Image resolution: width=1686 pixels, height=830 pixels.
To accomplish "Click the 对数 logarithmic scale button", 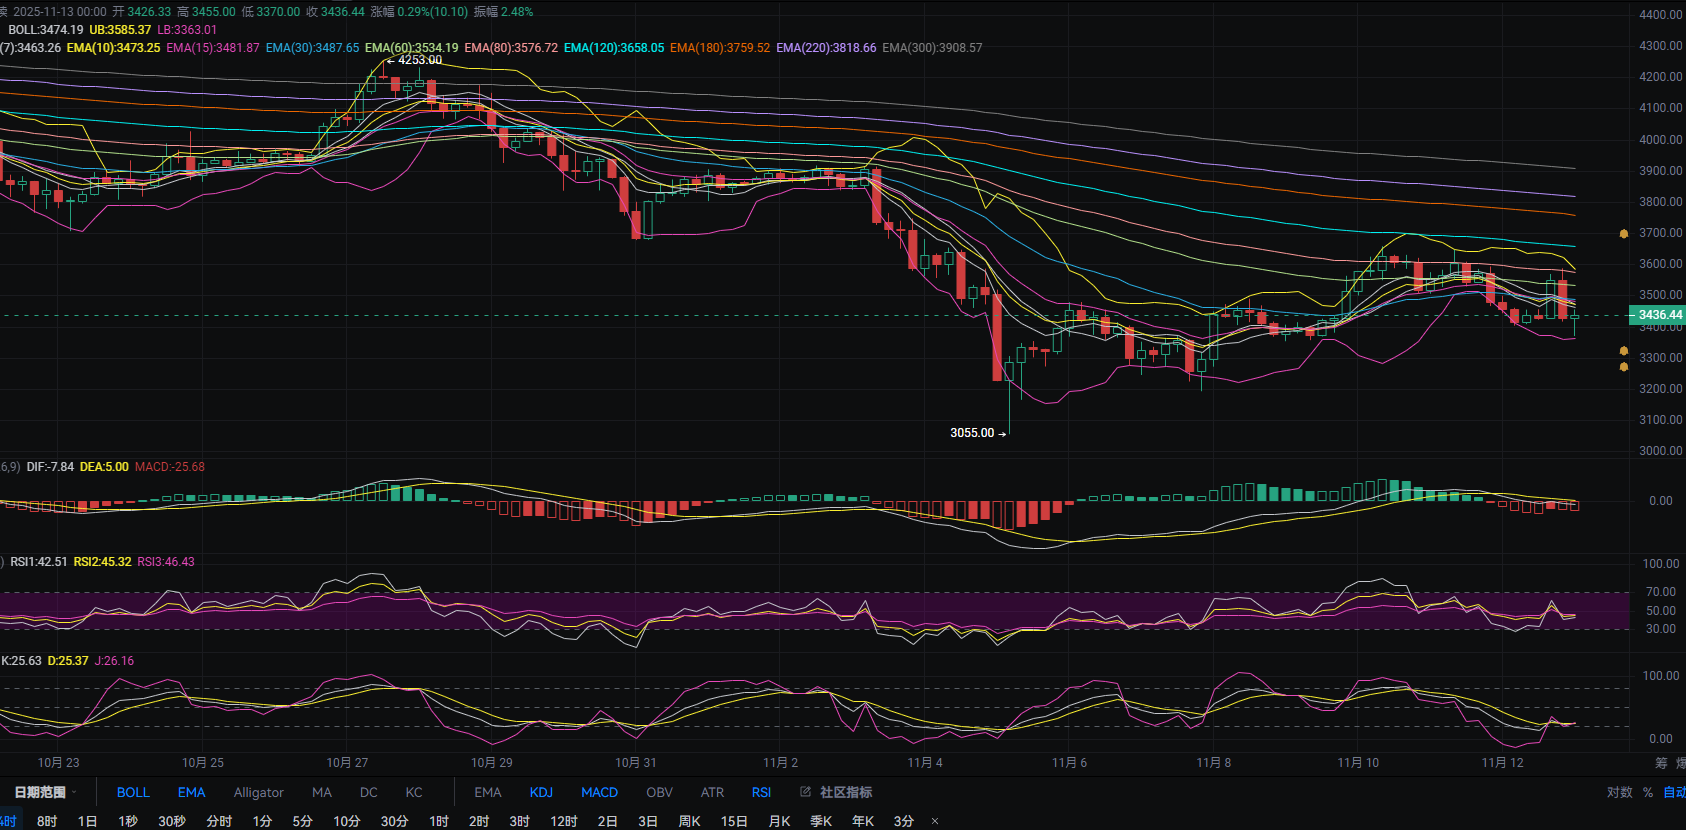I will (x=1619, y=792).
